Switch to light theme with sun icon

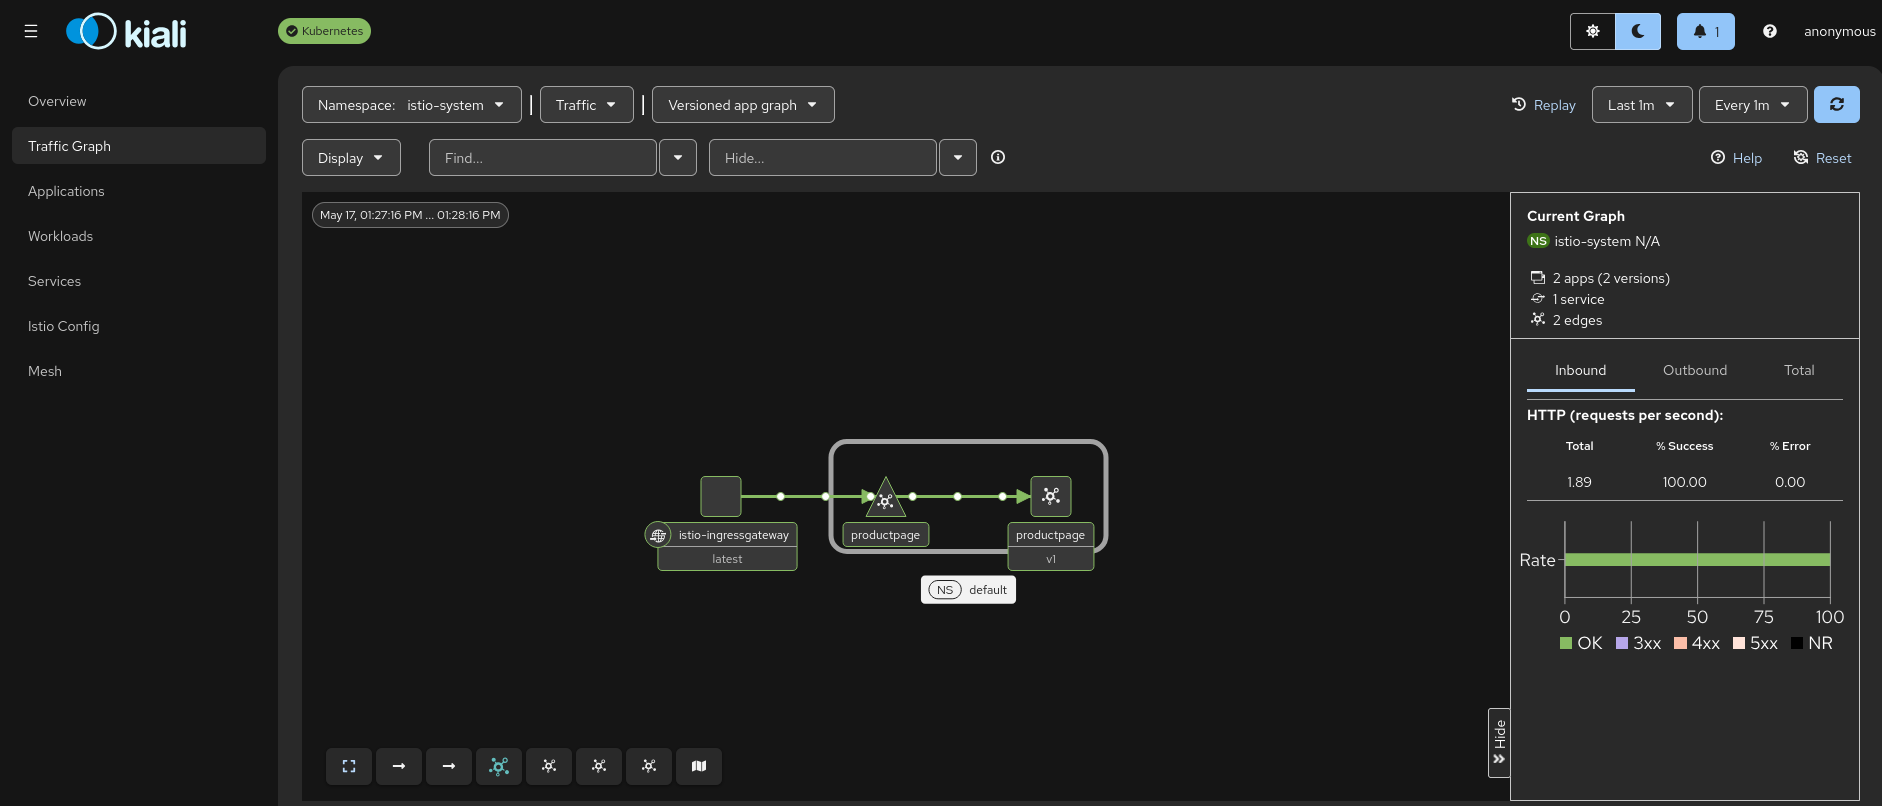click(1593, 31)
